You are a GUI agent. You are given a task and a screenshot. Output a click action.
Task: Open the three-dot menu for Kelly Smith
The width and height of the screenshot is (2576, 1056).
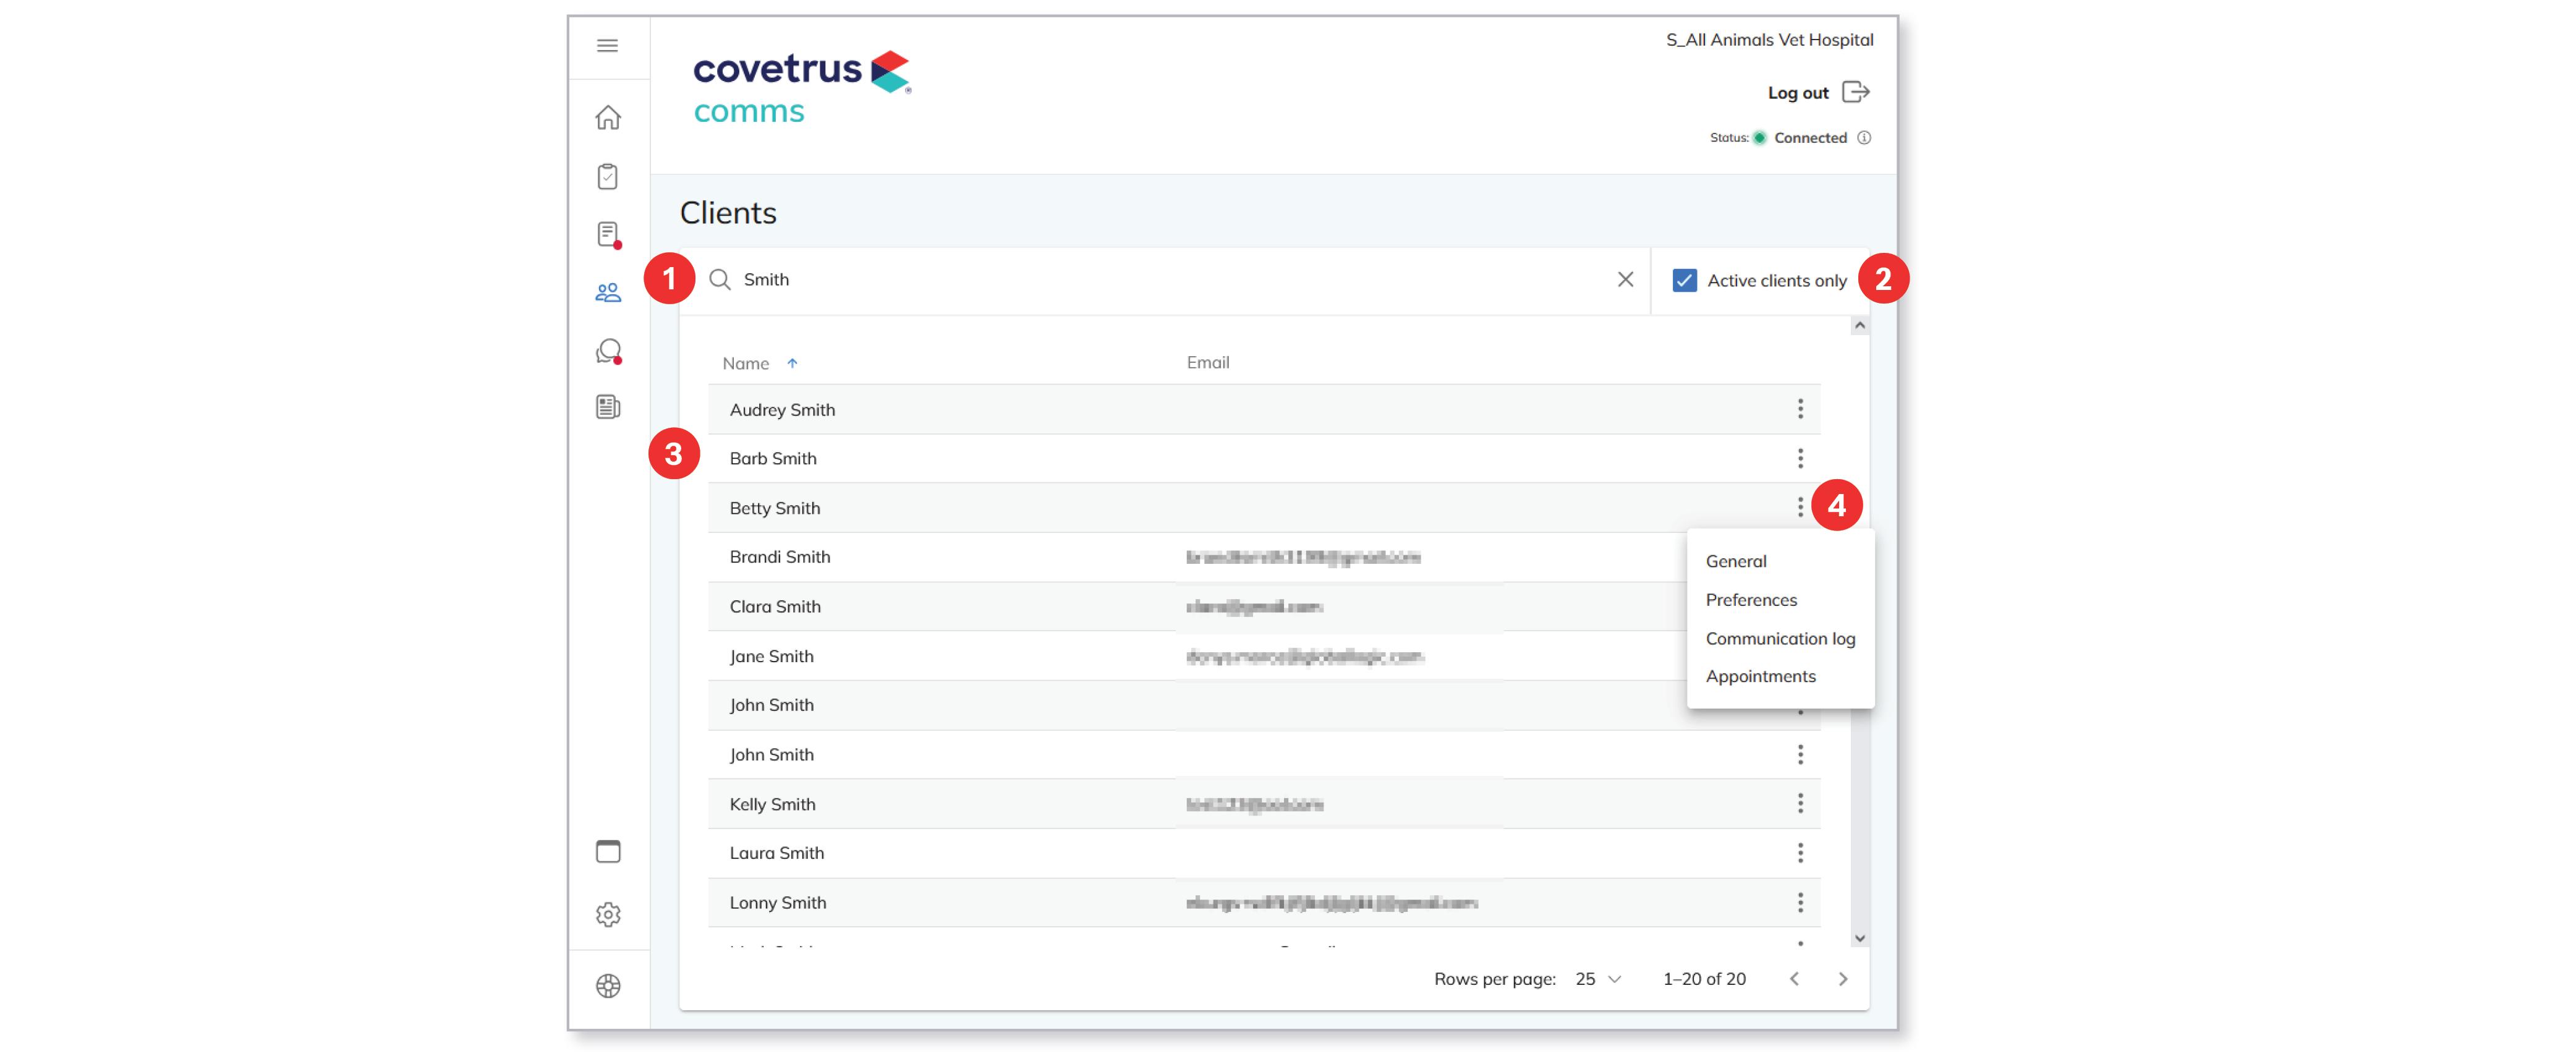pos(1801,803)
